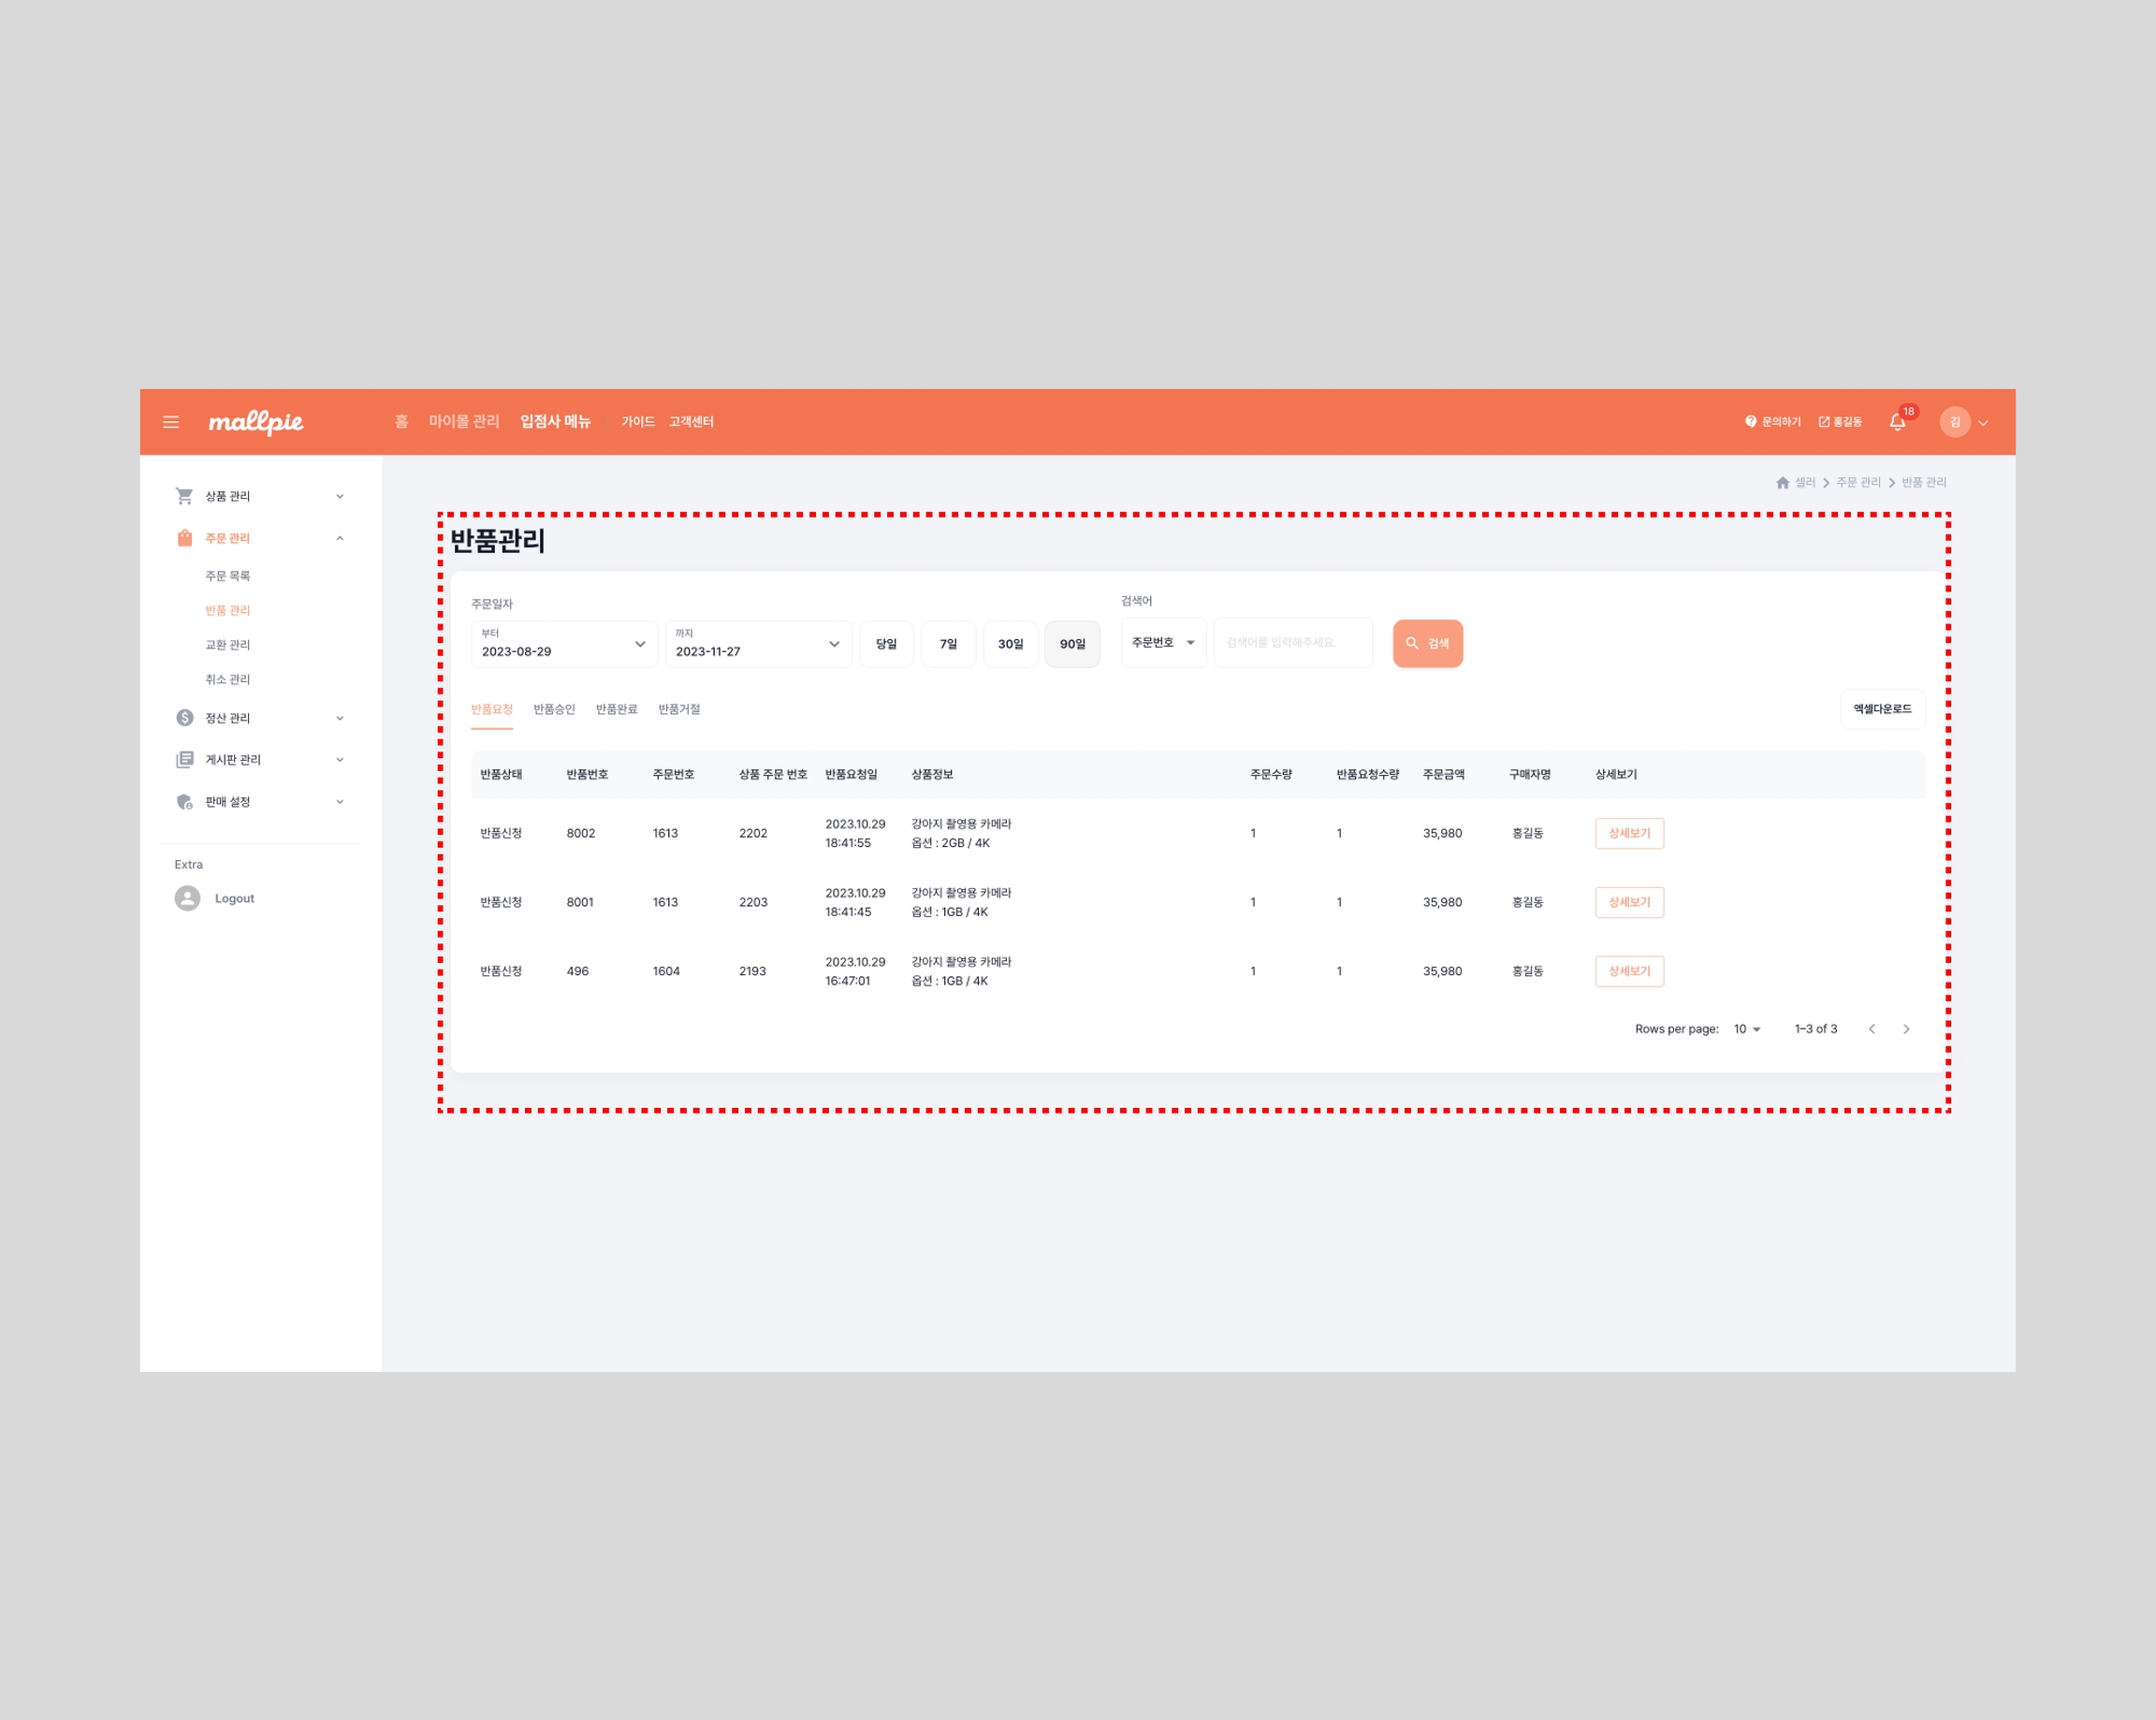Screen dimensions: 2156x1720
Task: Open the 홍길동 external link
Action: coord(1840,422)
